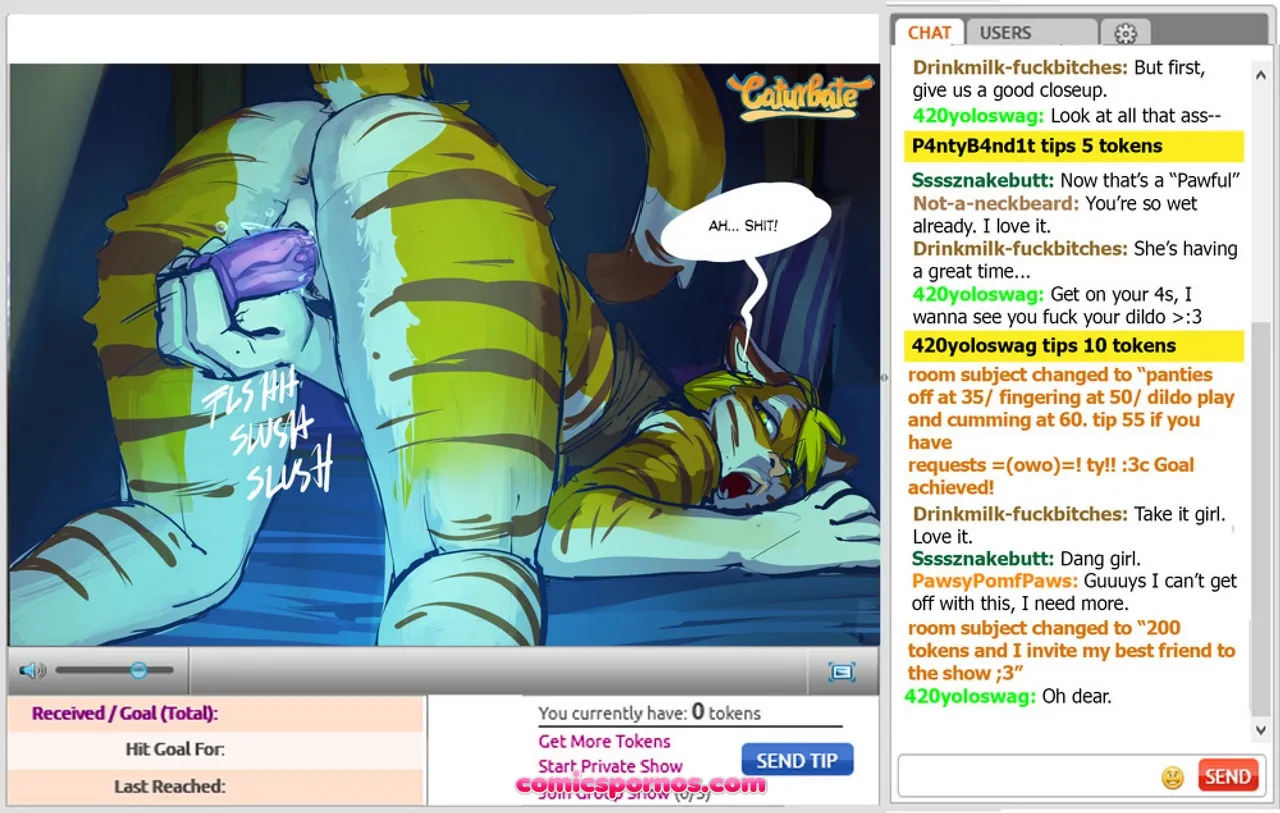Click 'You currently have: 0 tokens' text
The image size is (1280, 813).
pos(649,713)
